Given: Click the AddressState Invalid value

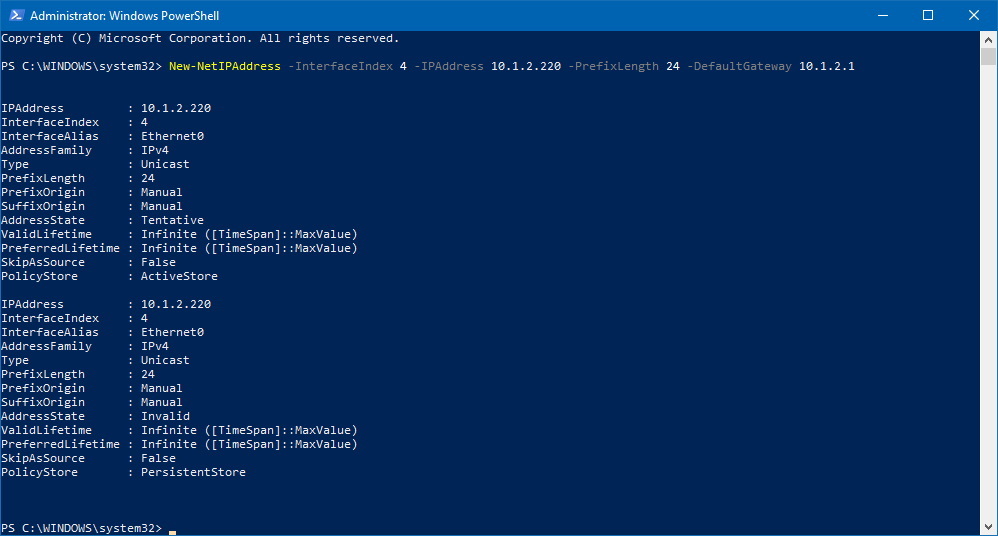Looking at the screenshot, I should [165, 416].
